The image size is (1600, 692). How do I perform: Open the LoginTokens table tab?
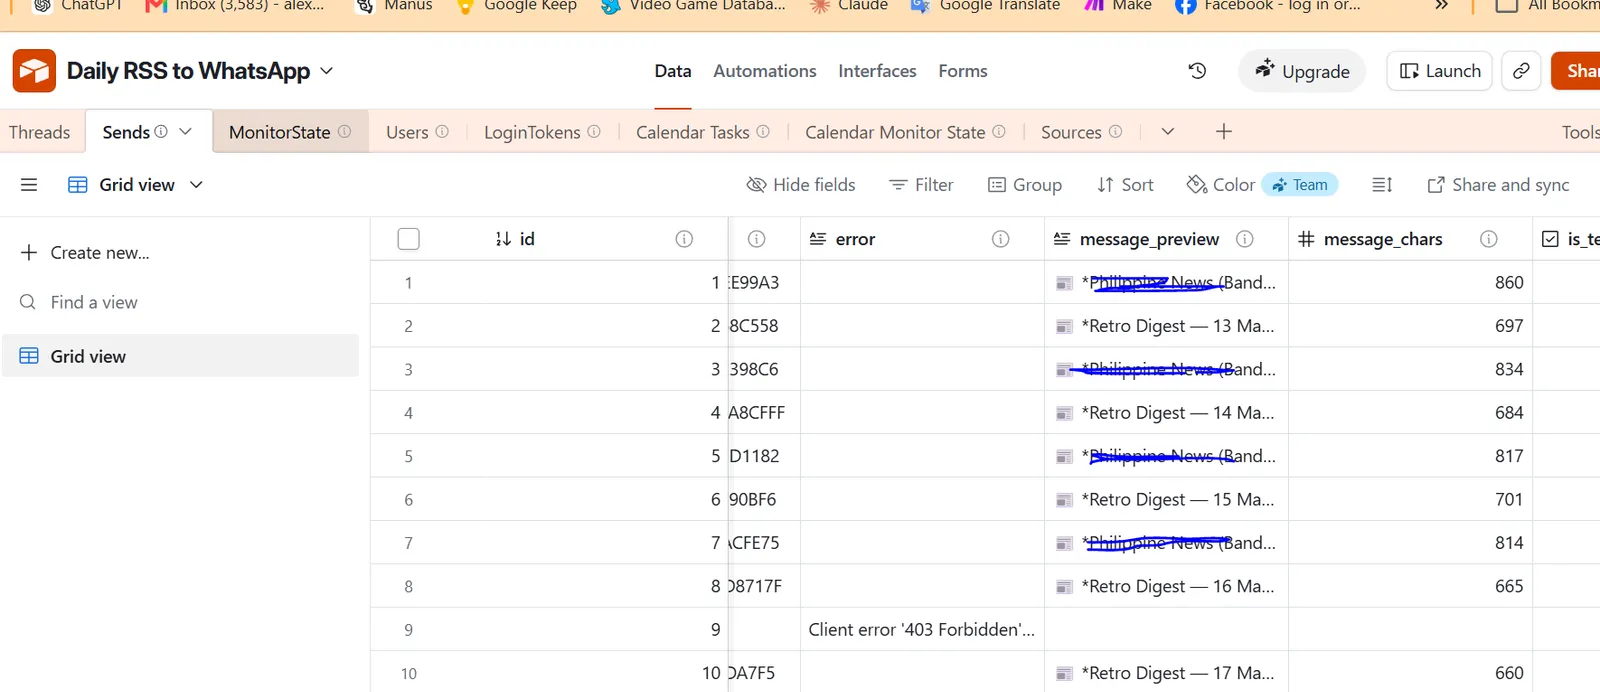tap(542, 132)
